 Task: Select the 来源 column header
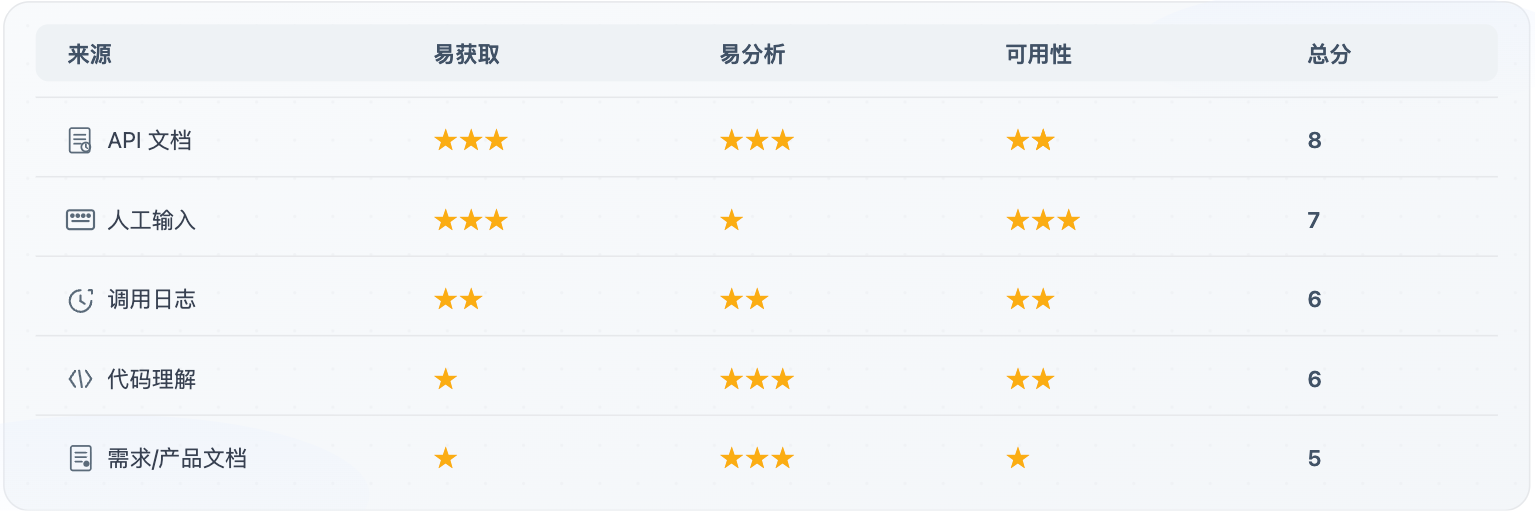tap(90, 55)
